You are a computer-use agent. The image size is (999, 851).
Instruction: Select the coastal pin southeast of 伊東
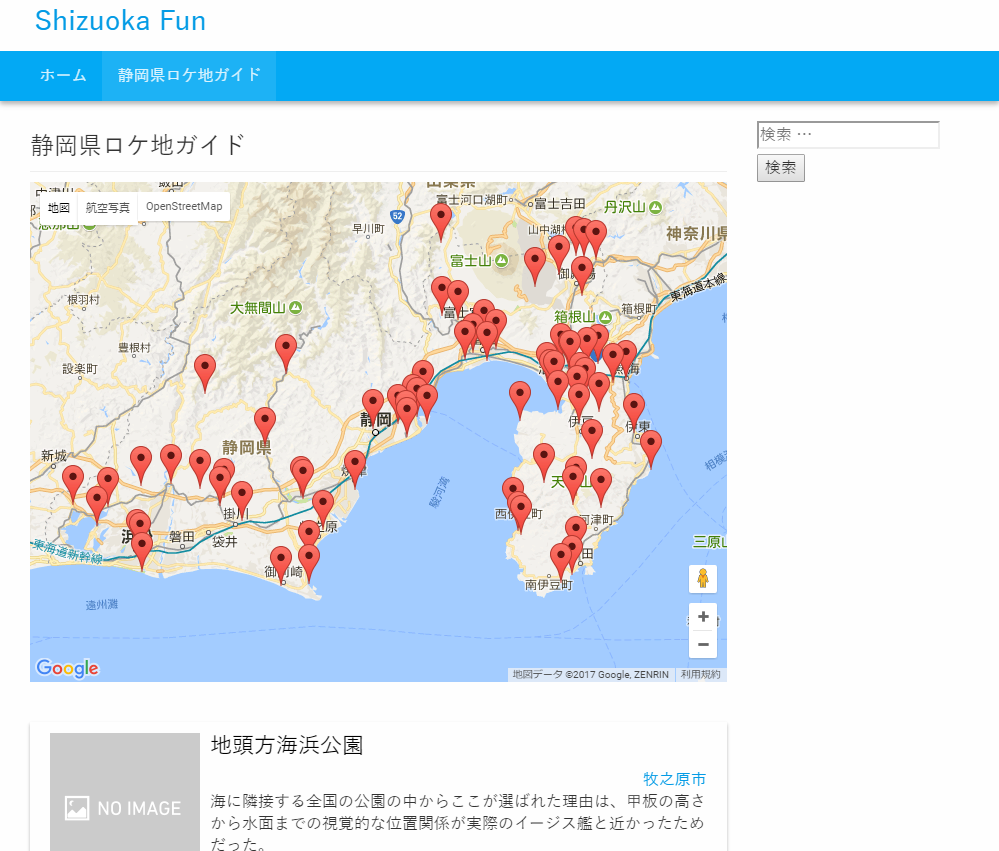[x=650, y=449]
